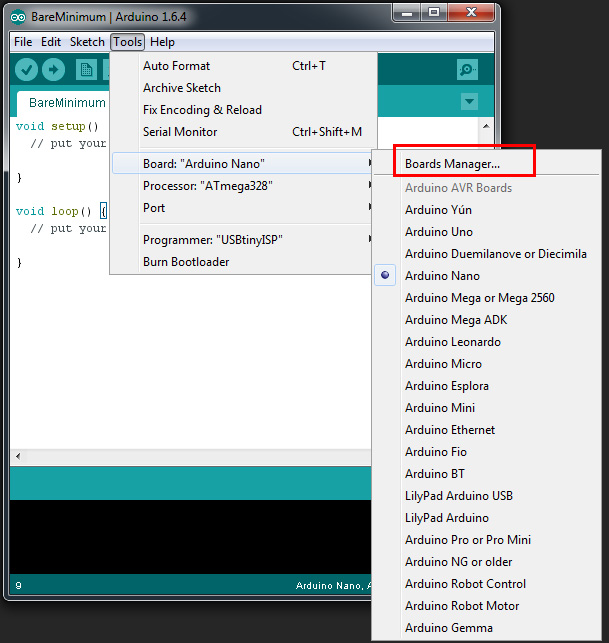This screenshot has height=643, width=609.
Task: Click the editor scrollbar up arrow
Action: coord(486,127)
